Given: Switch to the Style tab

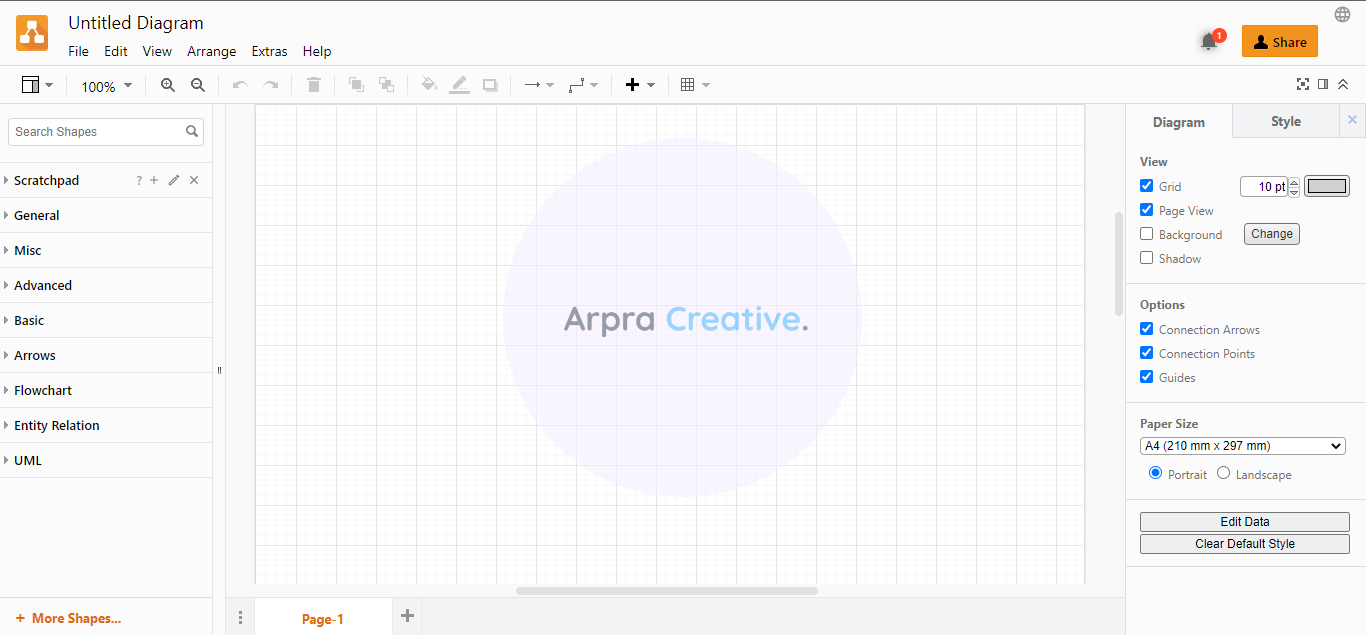Looking at the screenshot, I should [x=1285, y=122].
